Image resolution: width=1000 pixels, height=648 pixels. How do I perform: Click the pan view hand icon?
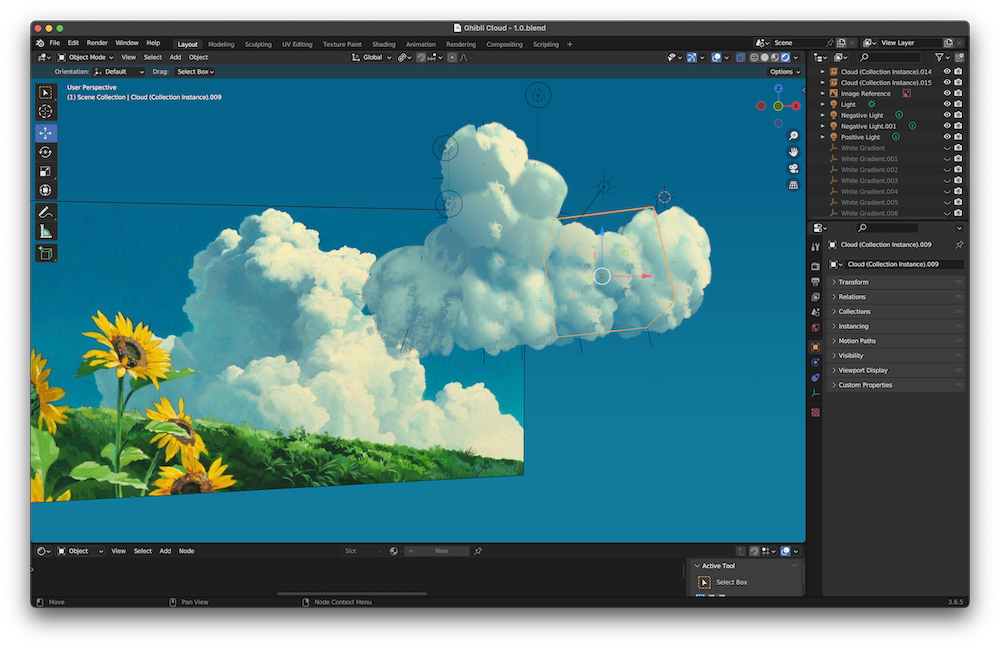coord(793,152)
